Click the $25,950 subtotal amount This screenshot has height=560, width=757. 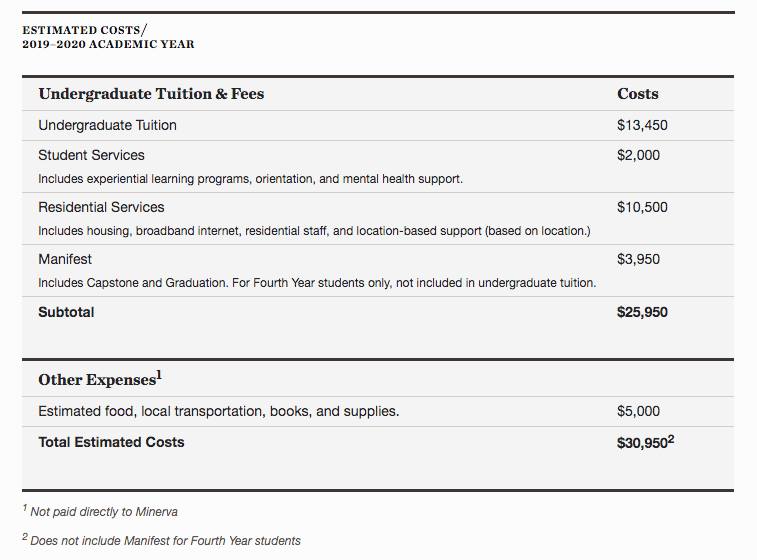click(x=642, y=312)
